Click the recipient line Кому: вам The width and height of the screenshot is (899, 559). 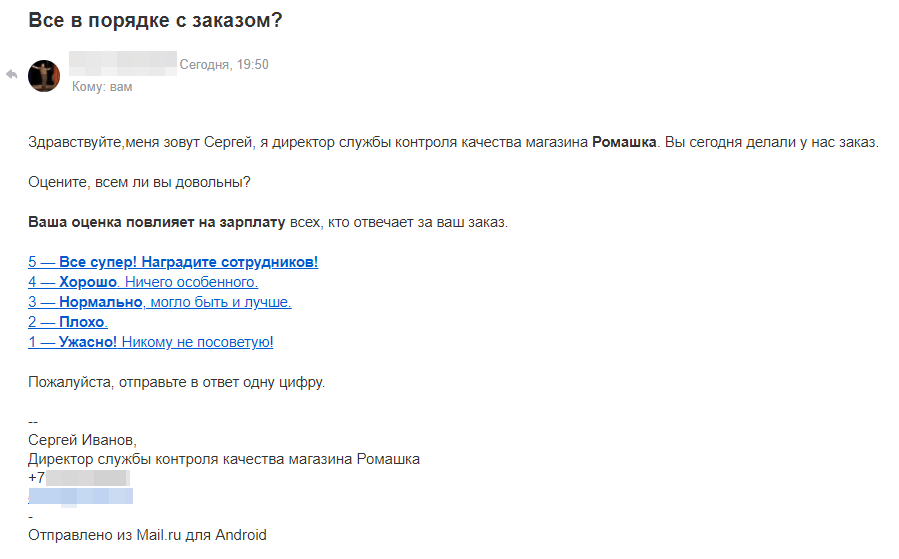[102, 87]
